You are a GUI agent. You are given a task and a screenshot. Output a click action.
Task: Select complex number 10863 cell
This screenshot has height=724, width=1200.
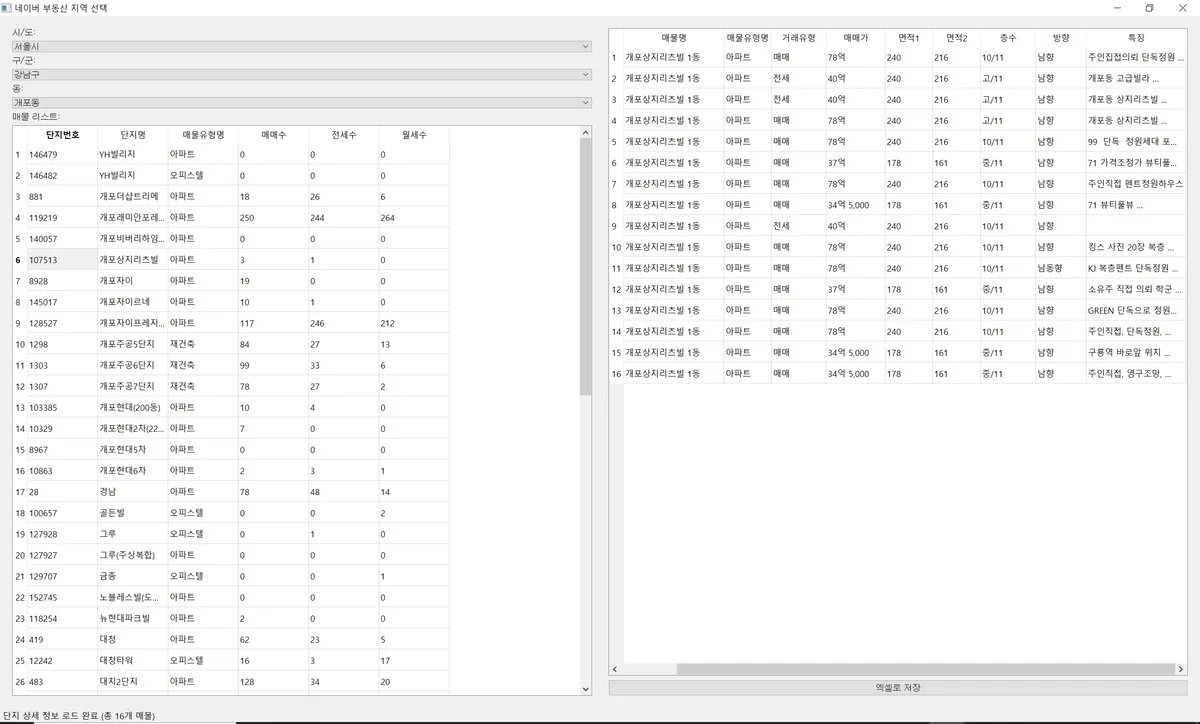[x=63, y=471]
